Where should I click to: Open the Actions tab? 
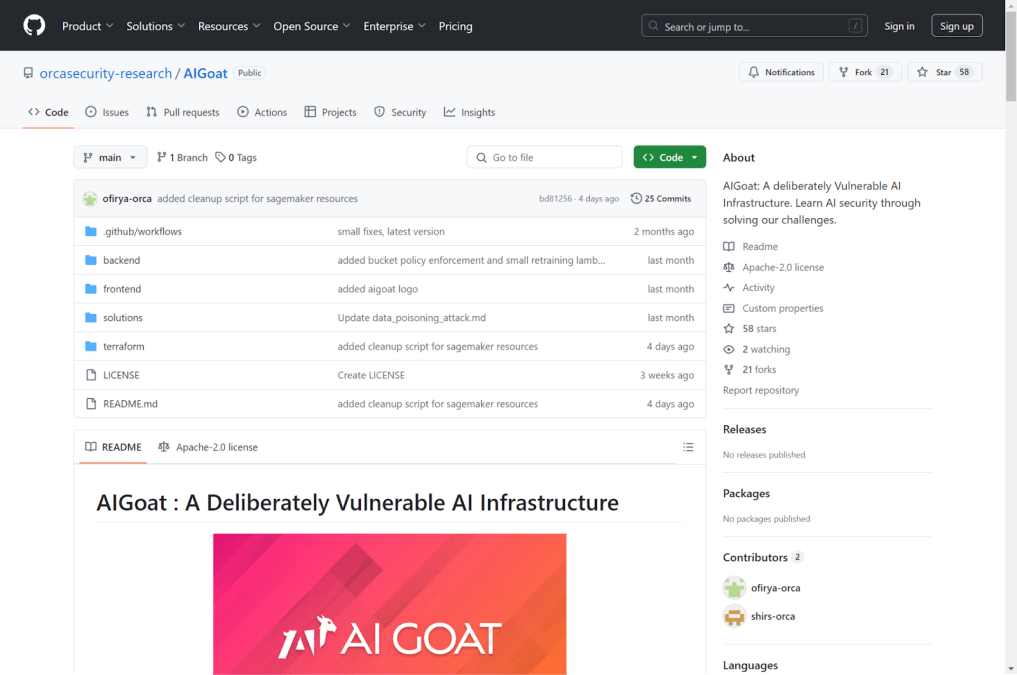(x=262, y=112)
